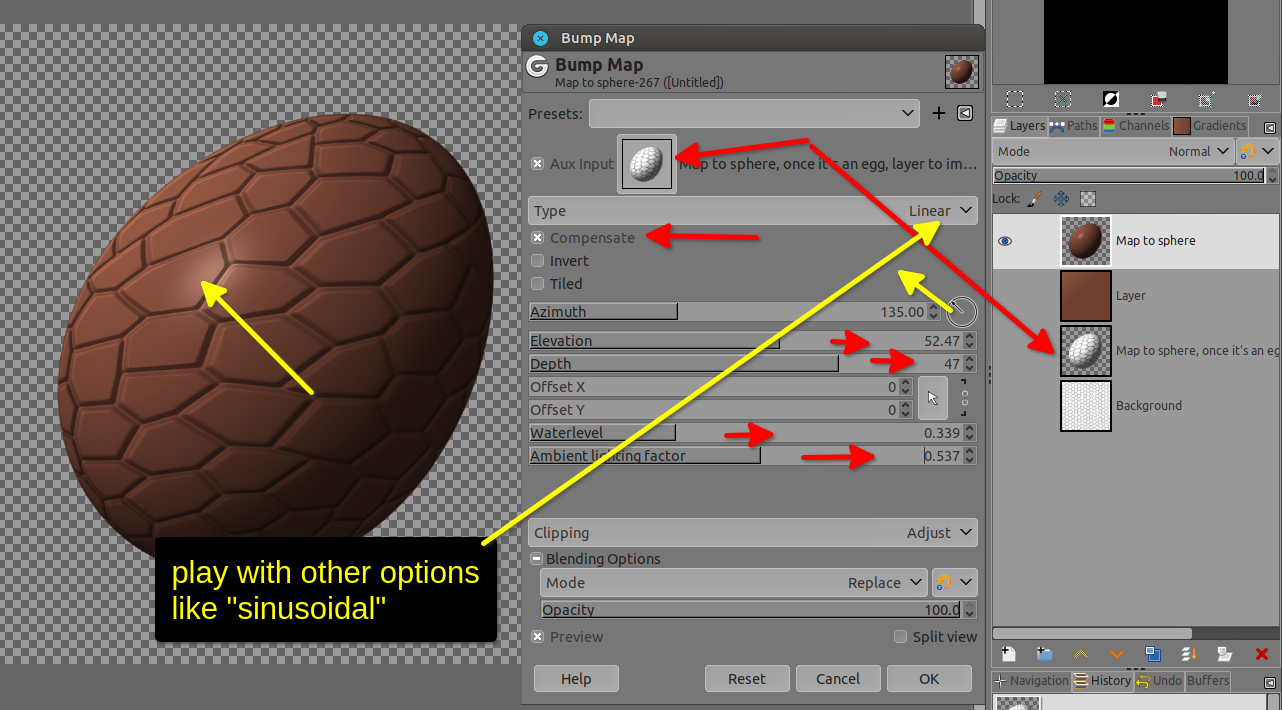1282x710 pixels.
Task: Switch to the Undo tab
Action: point(1159,680)
